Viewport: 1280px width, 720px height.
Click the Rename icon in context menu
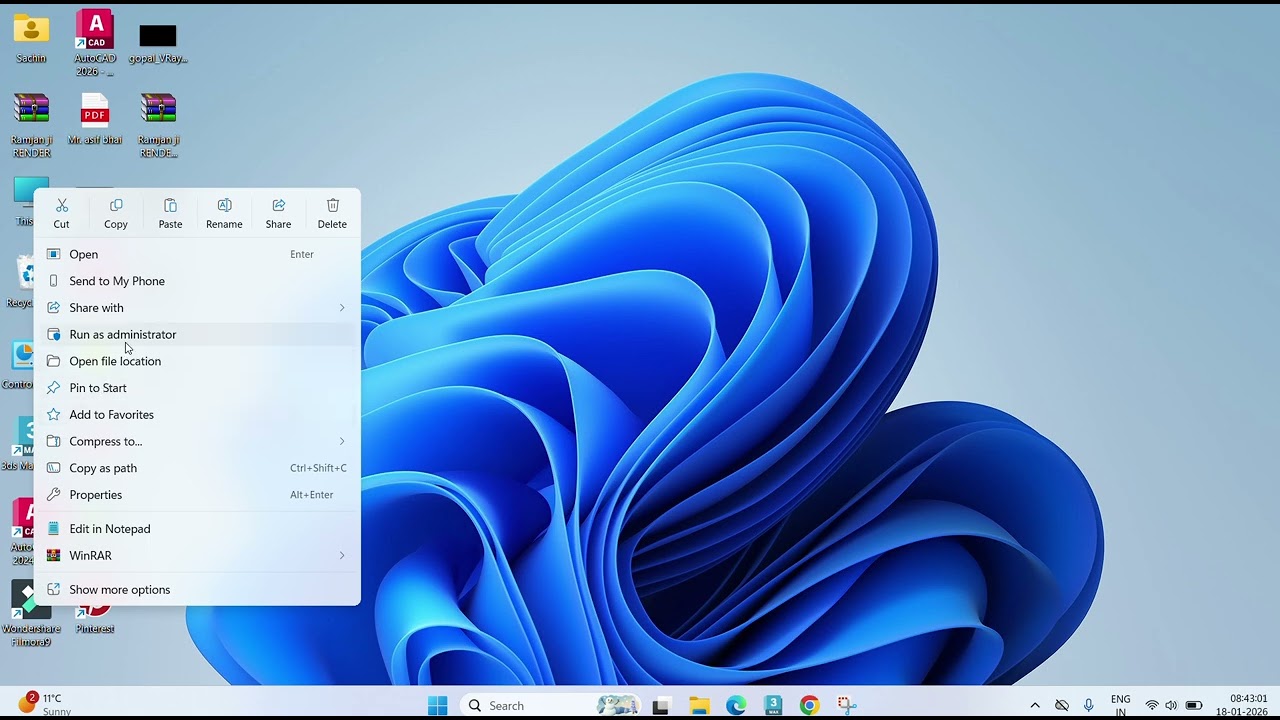click(224, 205)
